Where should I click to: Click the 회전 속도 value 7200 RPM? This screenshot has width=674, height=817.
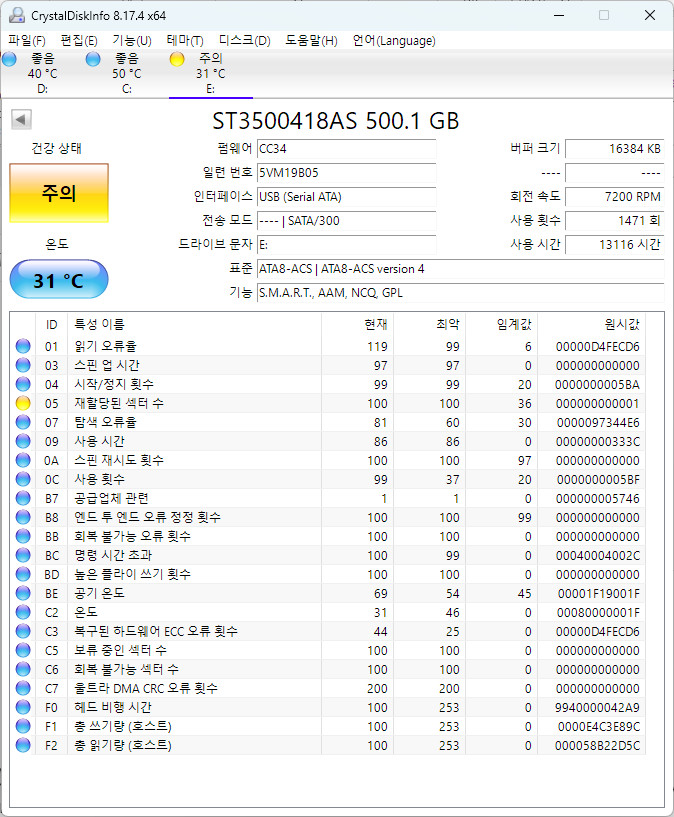[x=615, y=196]
